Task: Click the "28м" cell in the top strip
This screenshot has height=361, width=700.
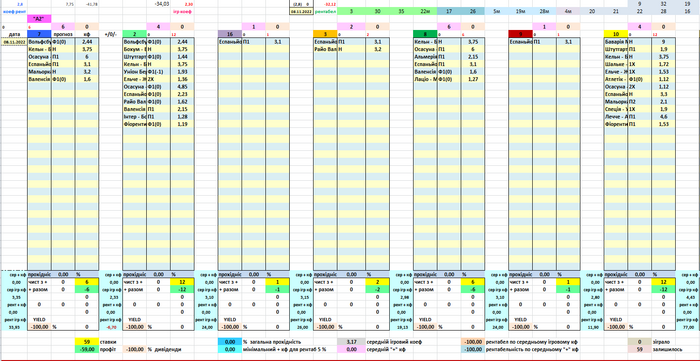Action: click(x=544, y=11)
